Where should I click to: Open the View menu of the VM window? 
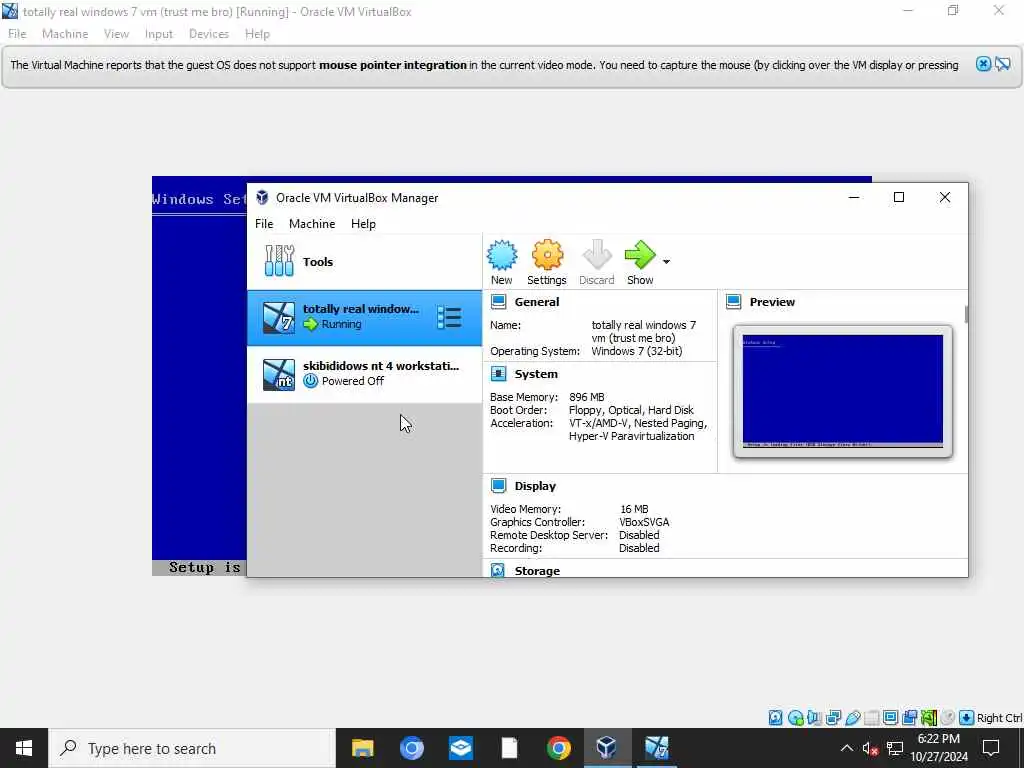click(x=116, y=34)
